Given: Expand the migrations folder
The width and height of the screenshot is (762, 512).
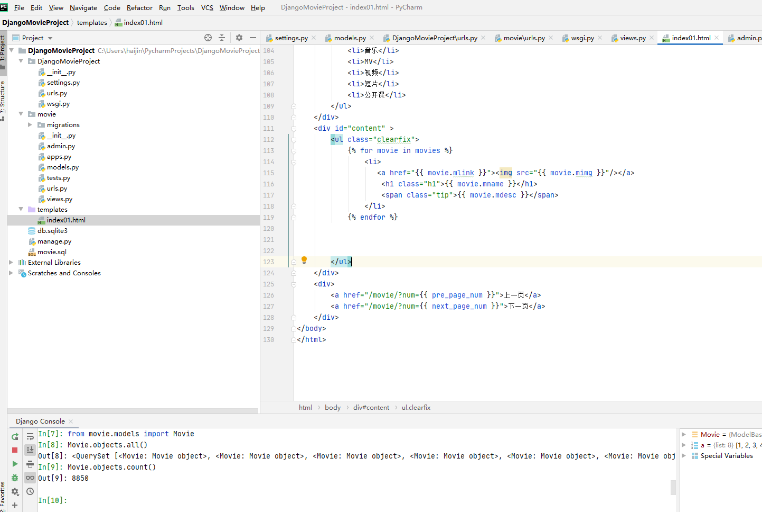Looking at the screenshot, I should click(30, 124).
